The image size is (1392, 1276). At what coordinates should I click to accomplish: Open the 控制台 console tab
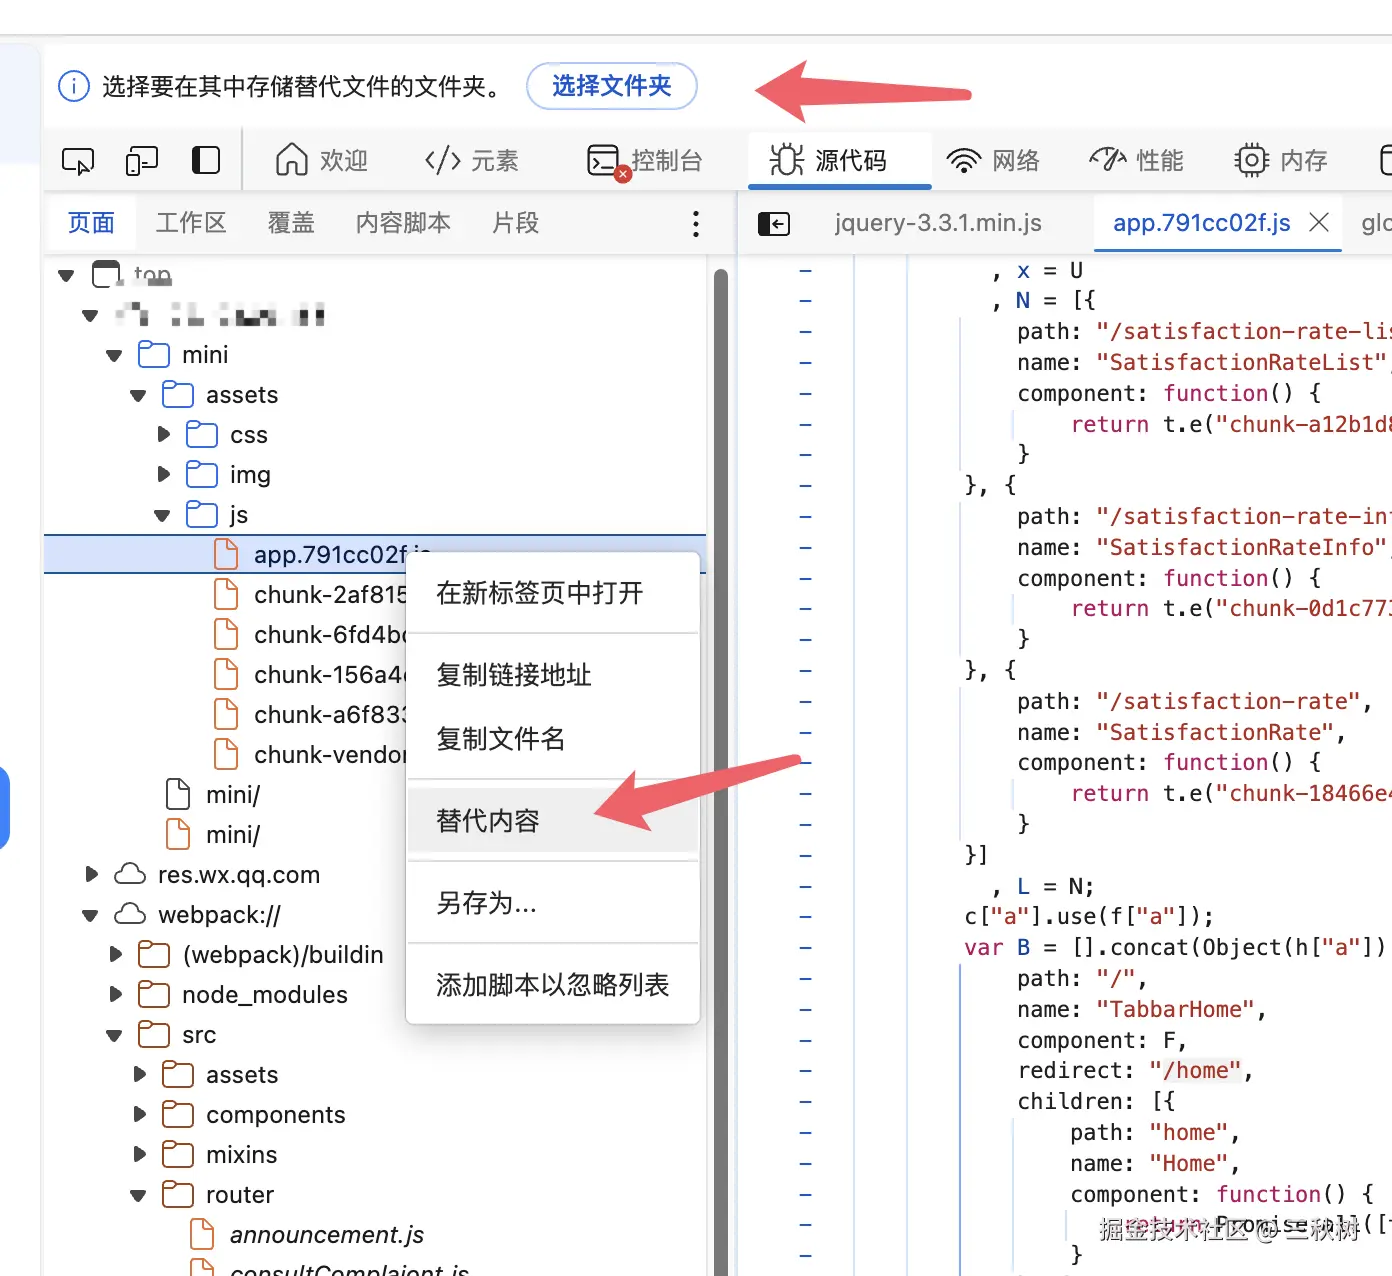(x=645, y=160)
